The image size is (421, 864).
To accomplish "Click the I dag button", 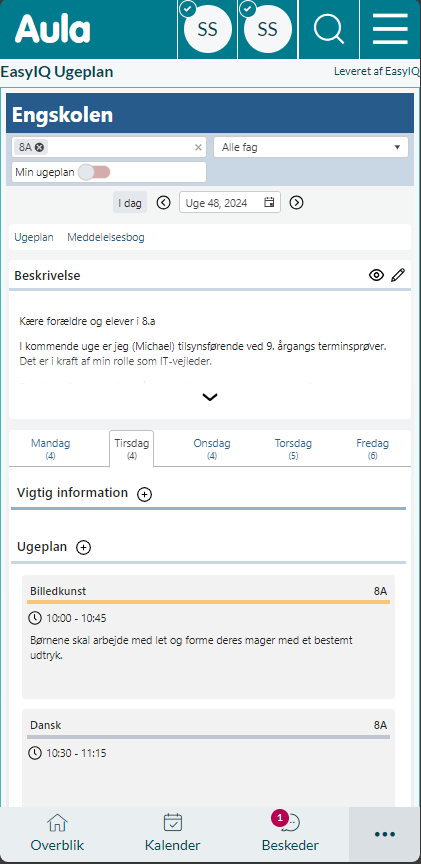I will click(x=130, y=203).
